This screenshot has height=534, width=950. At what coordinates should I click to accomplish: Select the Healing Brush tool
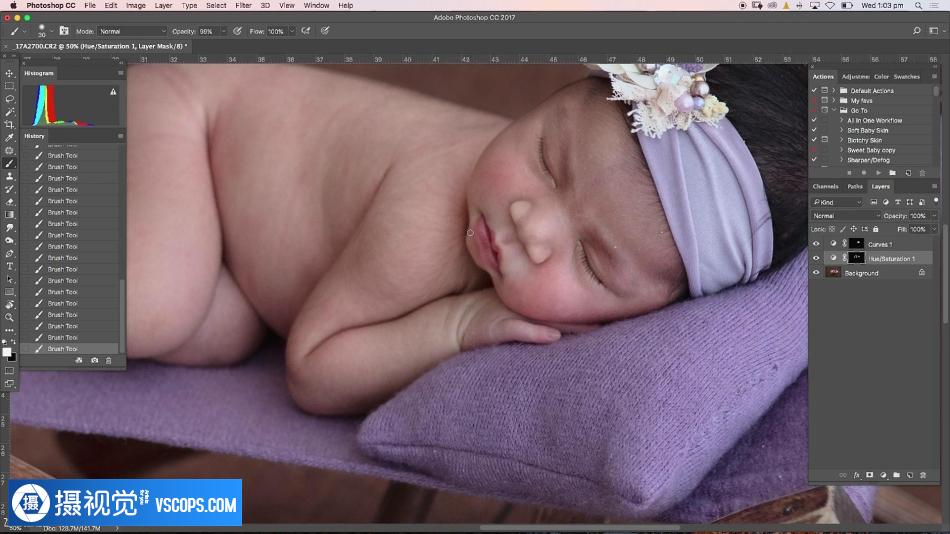coord(9,150)
